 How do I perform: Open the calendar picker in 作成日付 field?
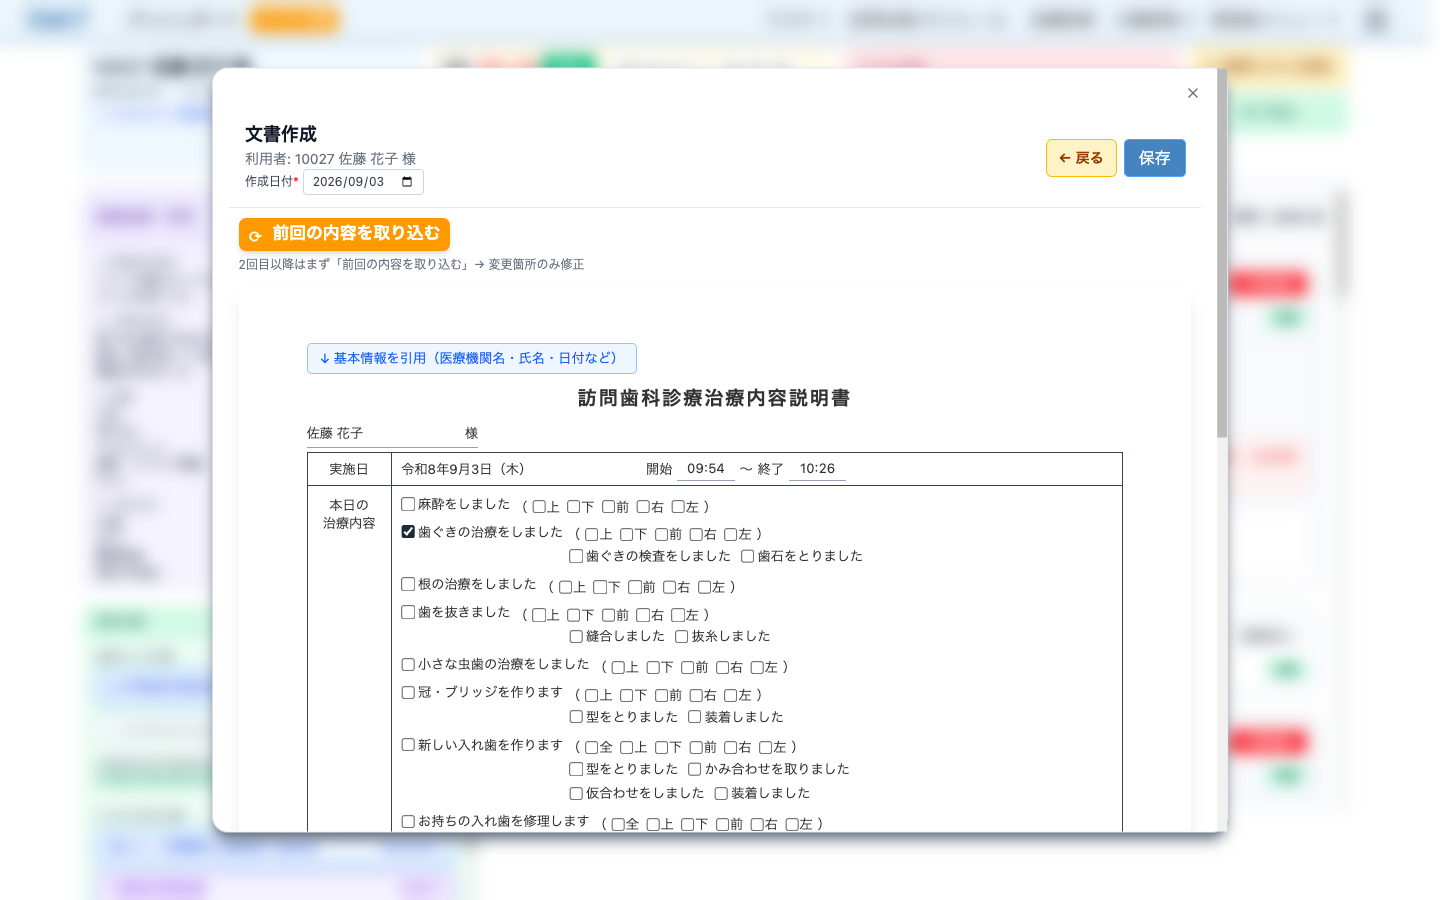click(x=407, y=182)
